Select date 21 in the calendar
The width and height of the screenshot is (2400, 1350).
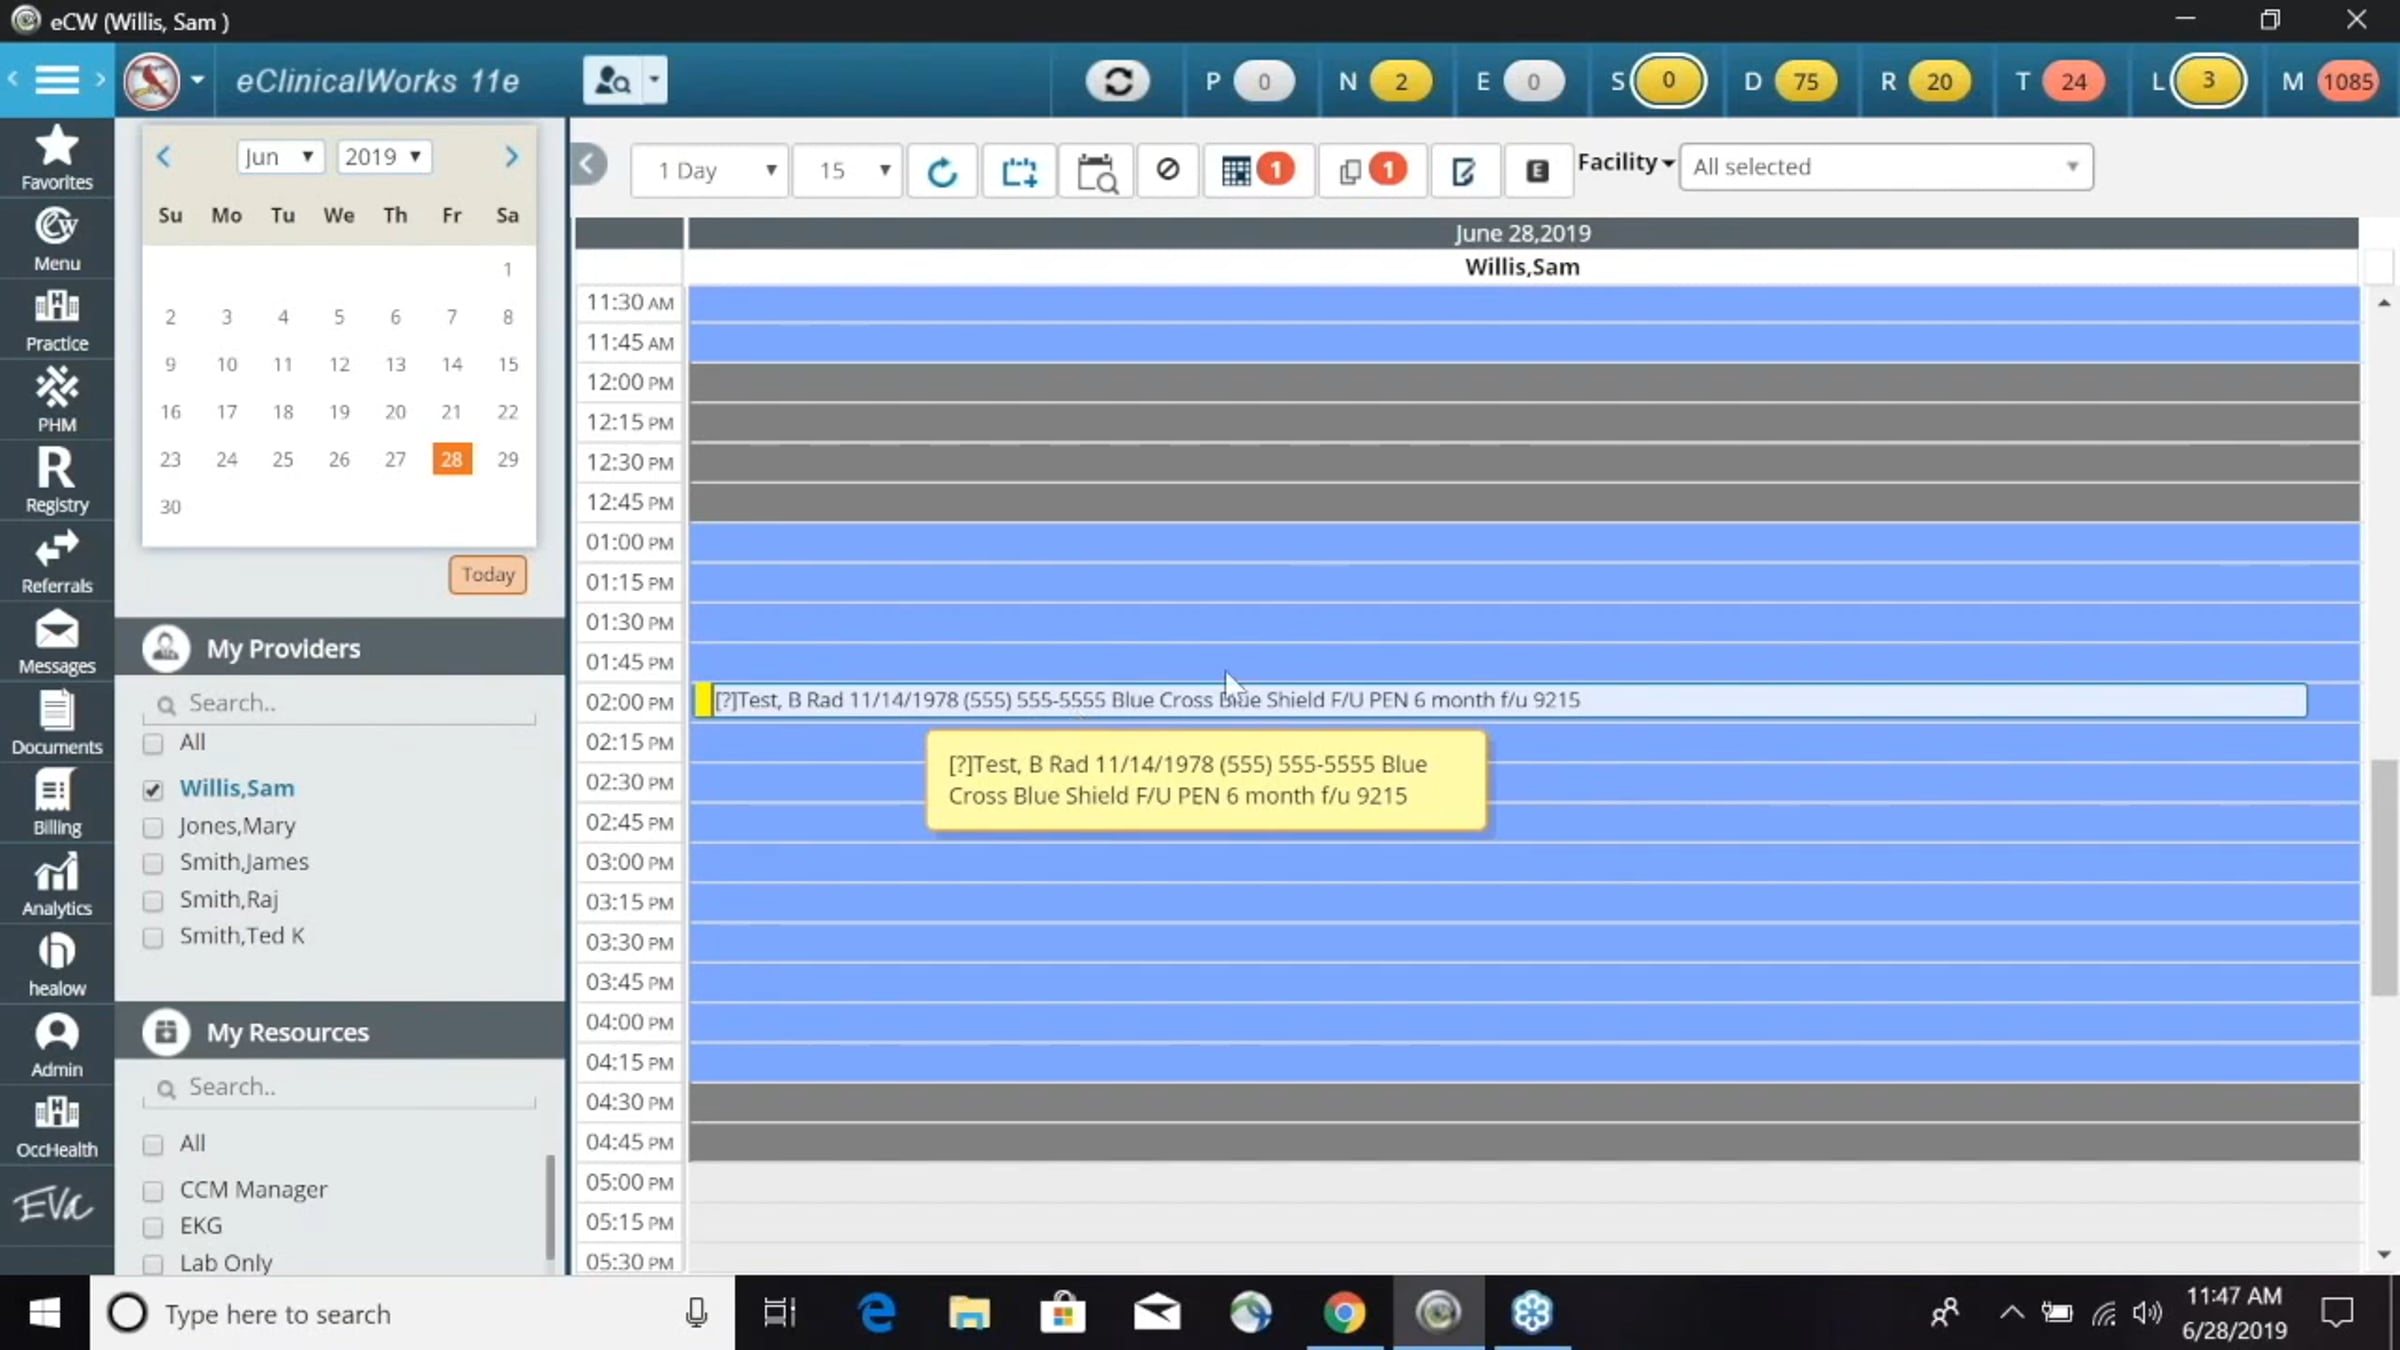point(451,412)
